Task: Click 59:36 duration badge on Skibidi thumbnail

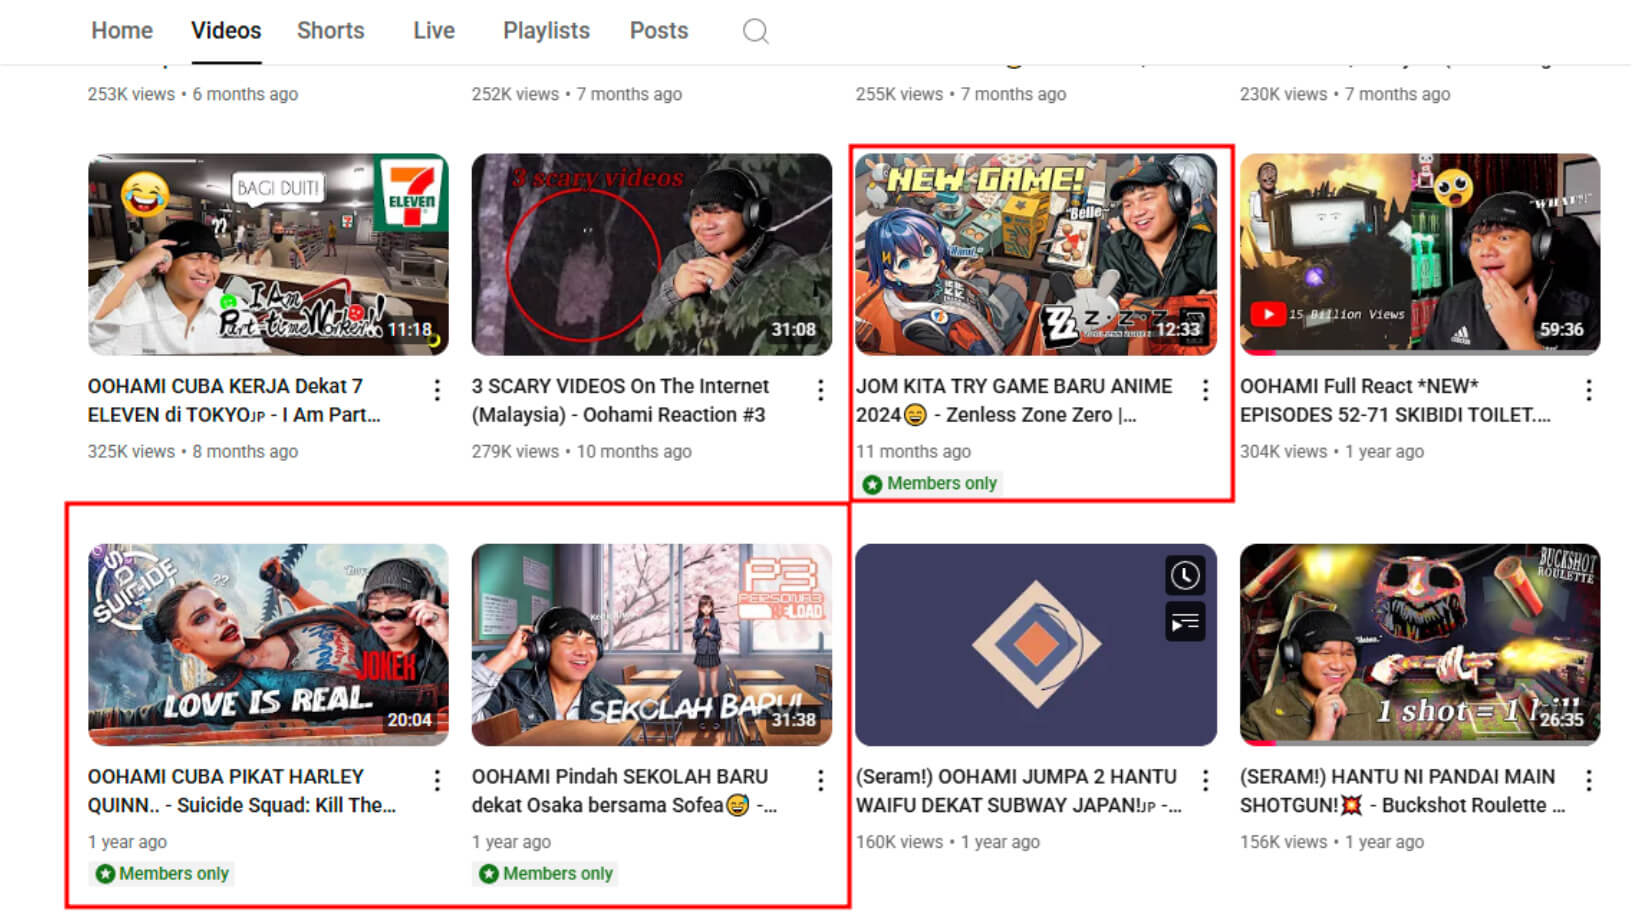Action: (x=1561, y=330)
